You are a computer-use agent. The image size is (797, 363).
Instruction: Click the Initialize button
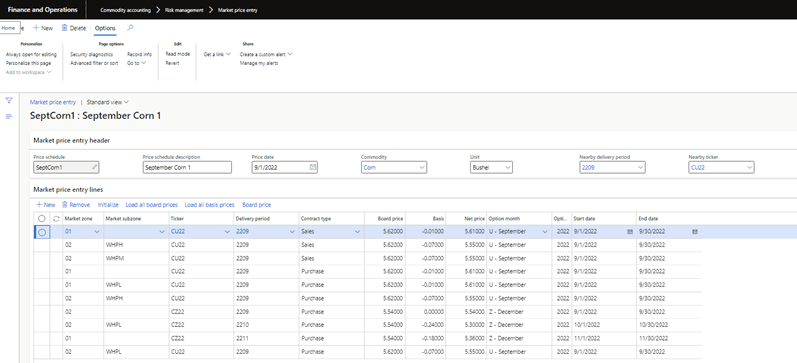point(108,205)
